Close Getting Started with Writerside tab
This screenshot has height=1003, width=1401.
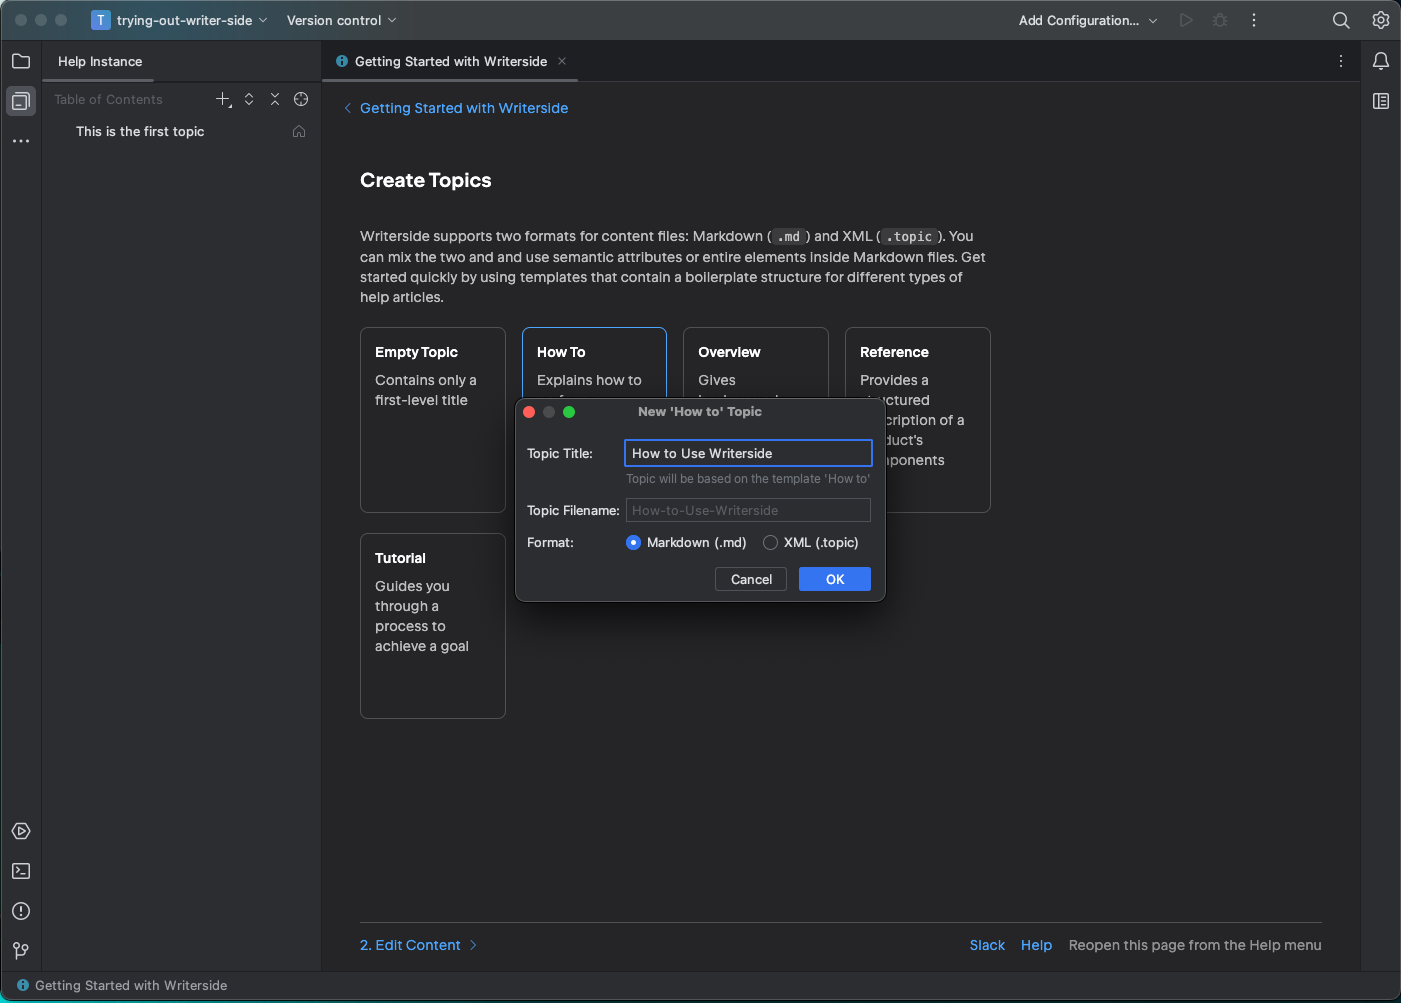[x=562, y=61]
